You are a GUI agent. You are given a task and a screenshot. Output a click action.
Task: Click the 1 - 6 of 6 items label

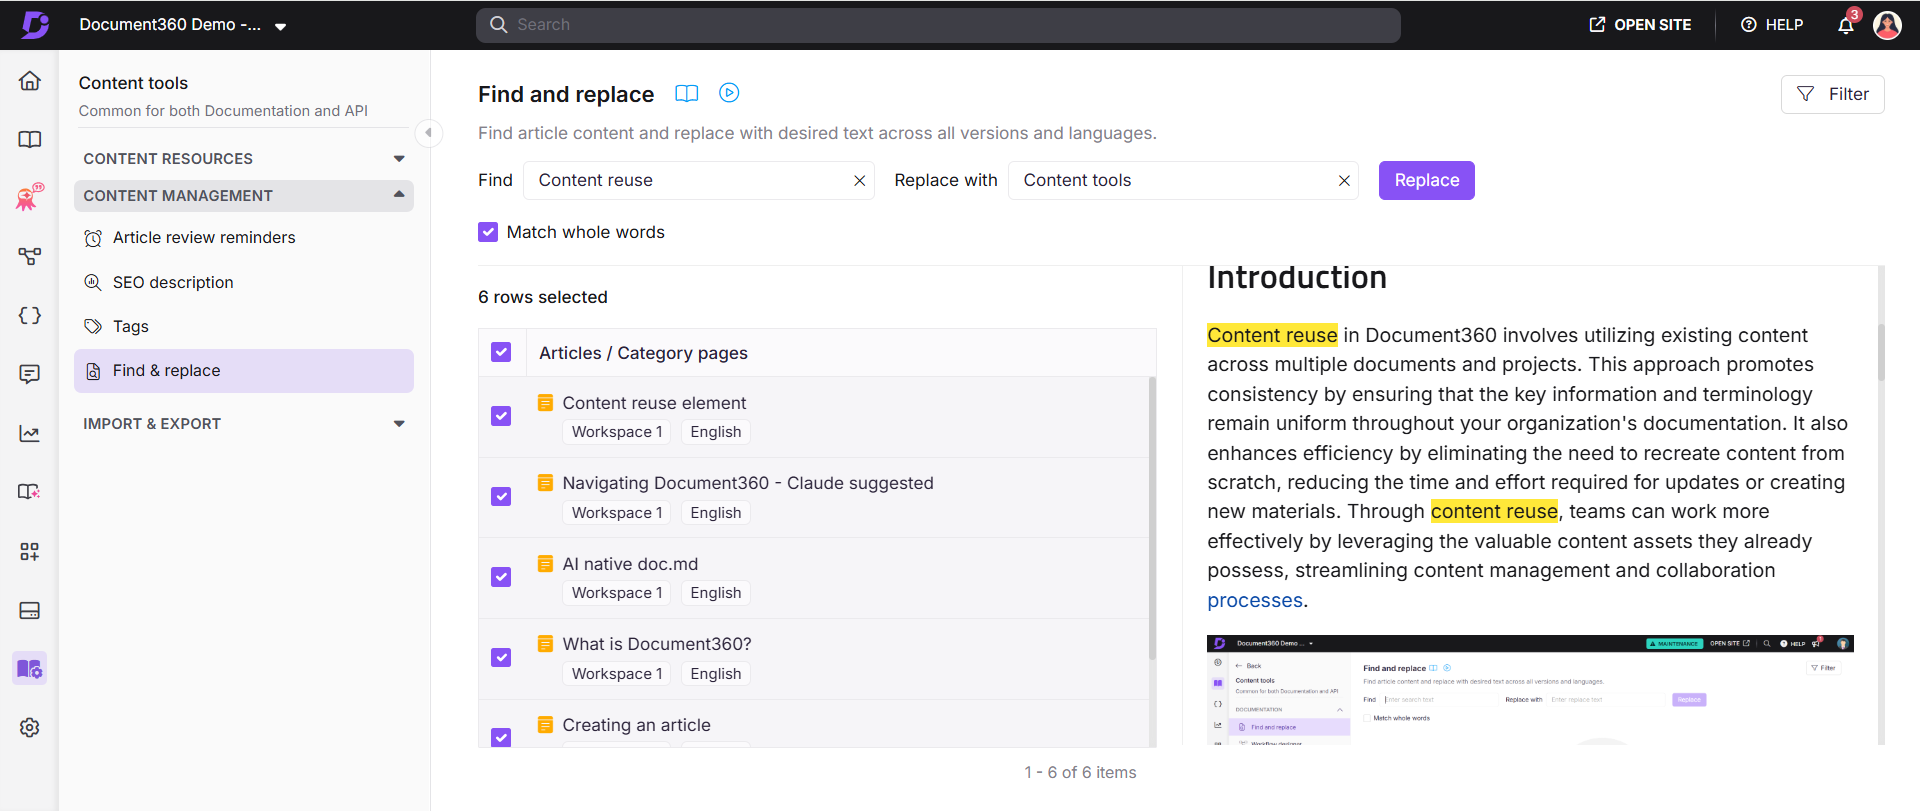point(1080,772)
